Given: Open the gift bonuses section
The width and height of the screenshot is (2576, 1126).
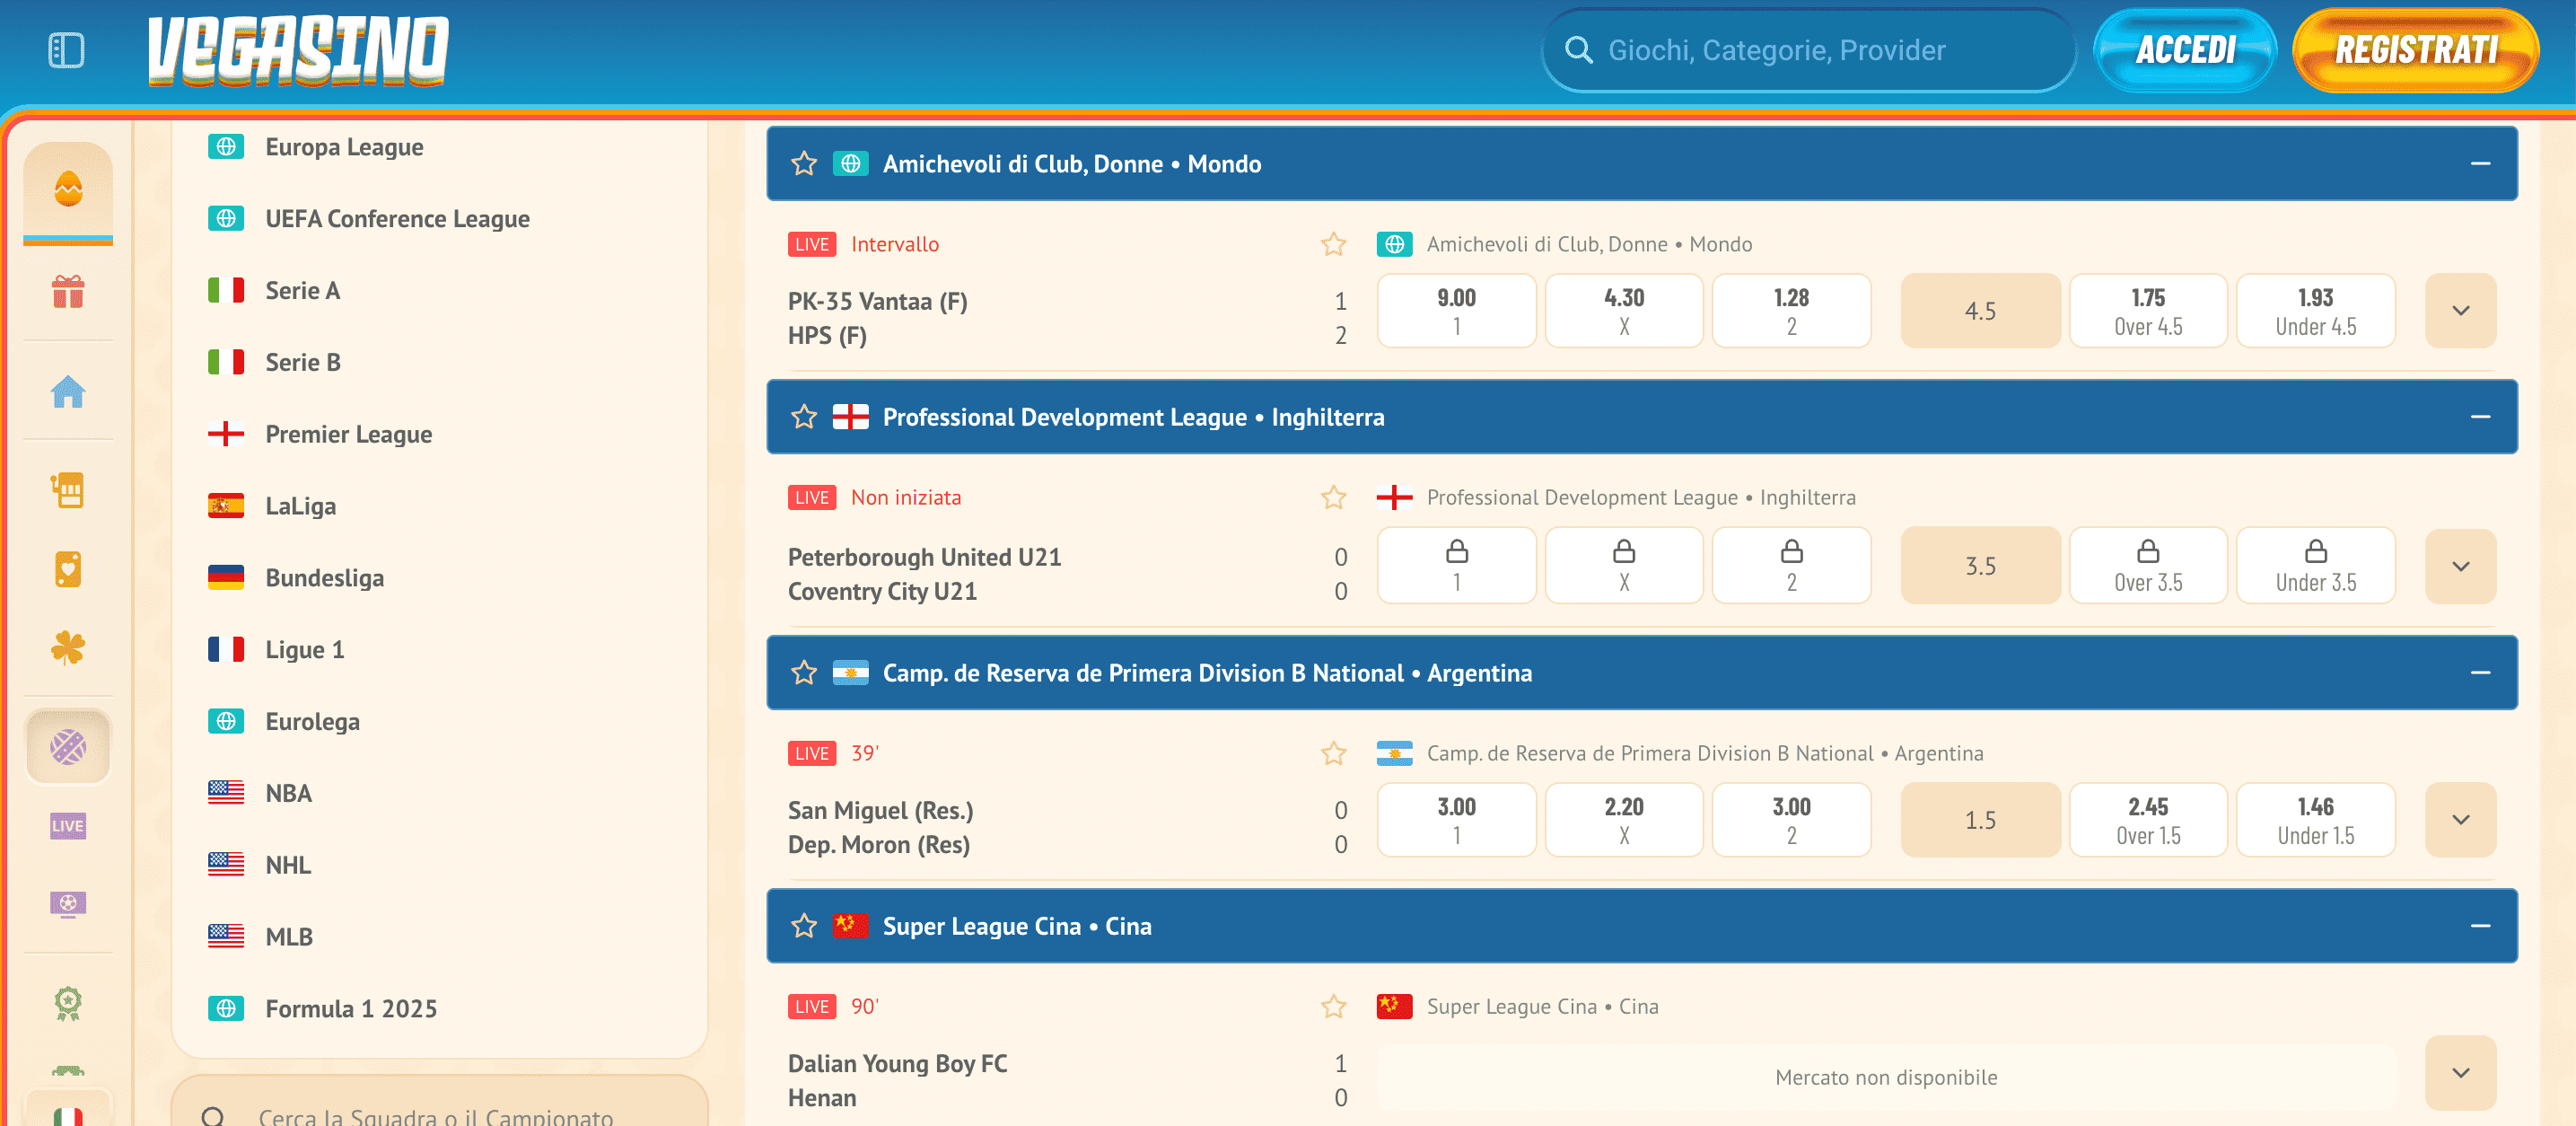Looking at the screenshot, I should [67, 293].
